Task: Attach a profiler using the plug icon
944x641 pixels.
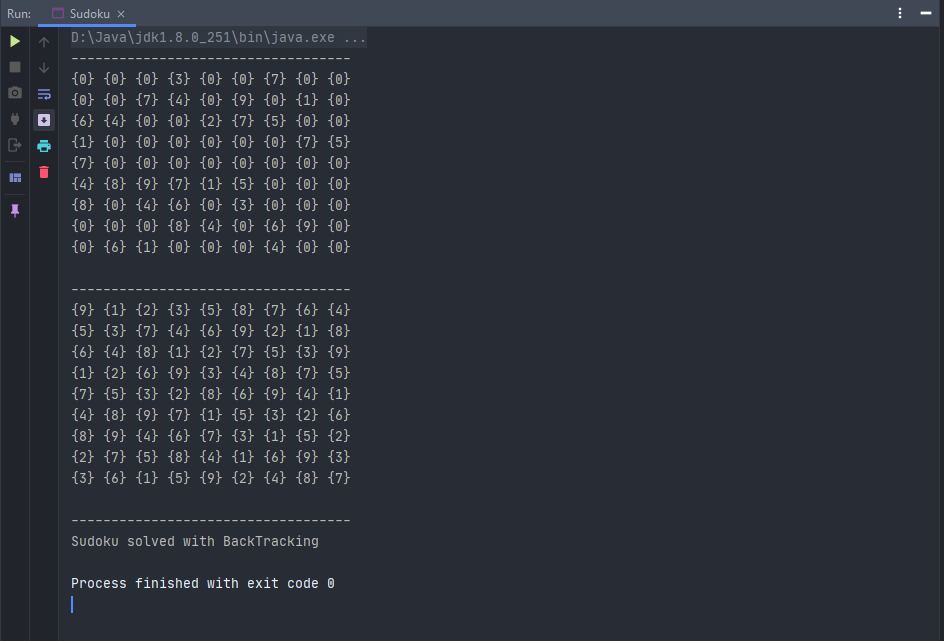Action: coord(15,118)
